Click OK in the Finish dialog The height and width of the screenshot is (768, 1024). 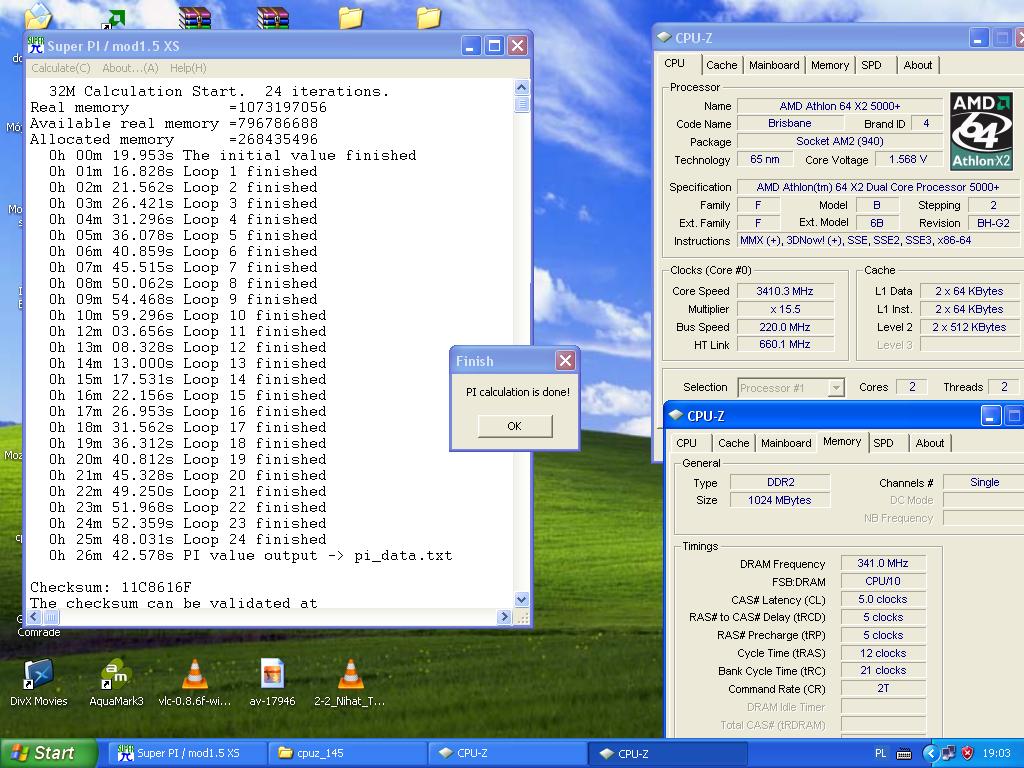515,426
